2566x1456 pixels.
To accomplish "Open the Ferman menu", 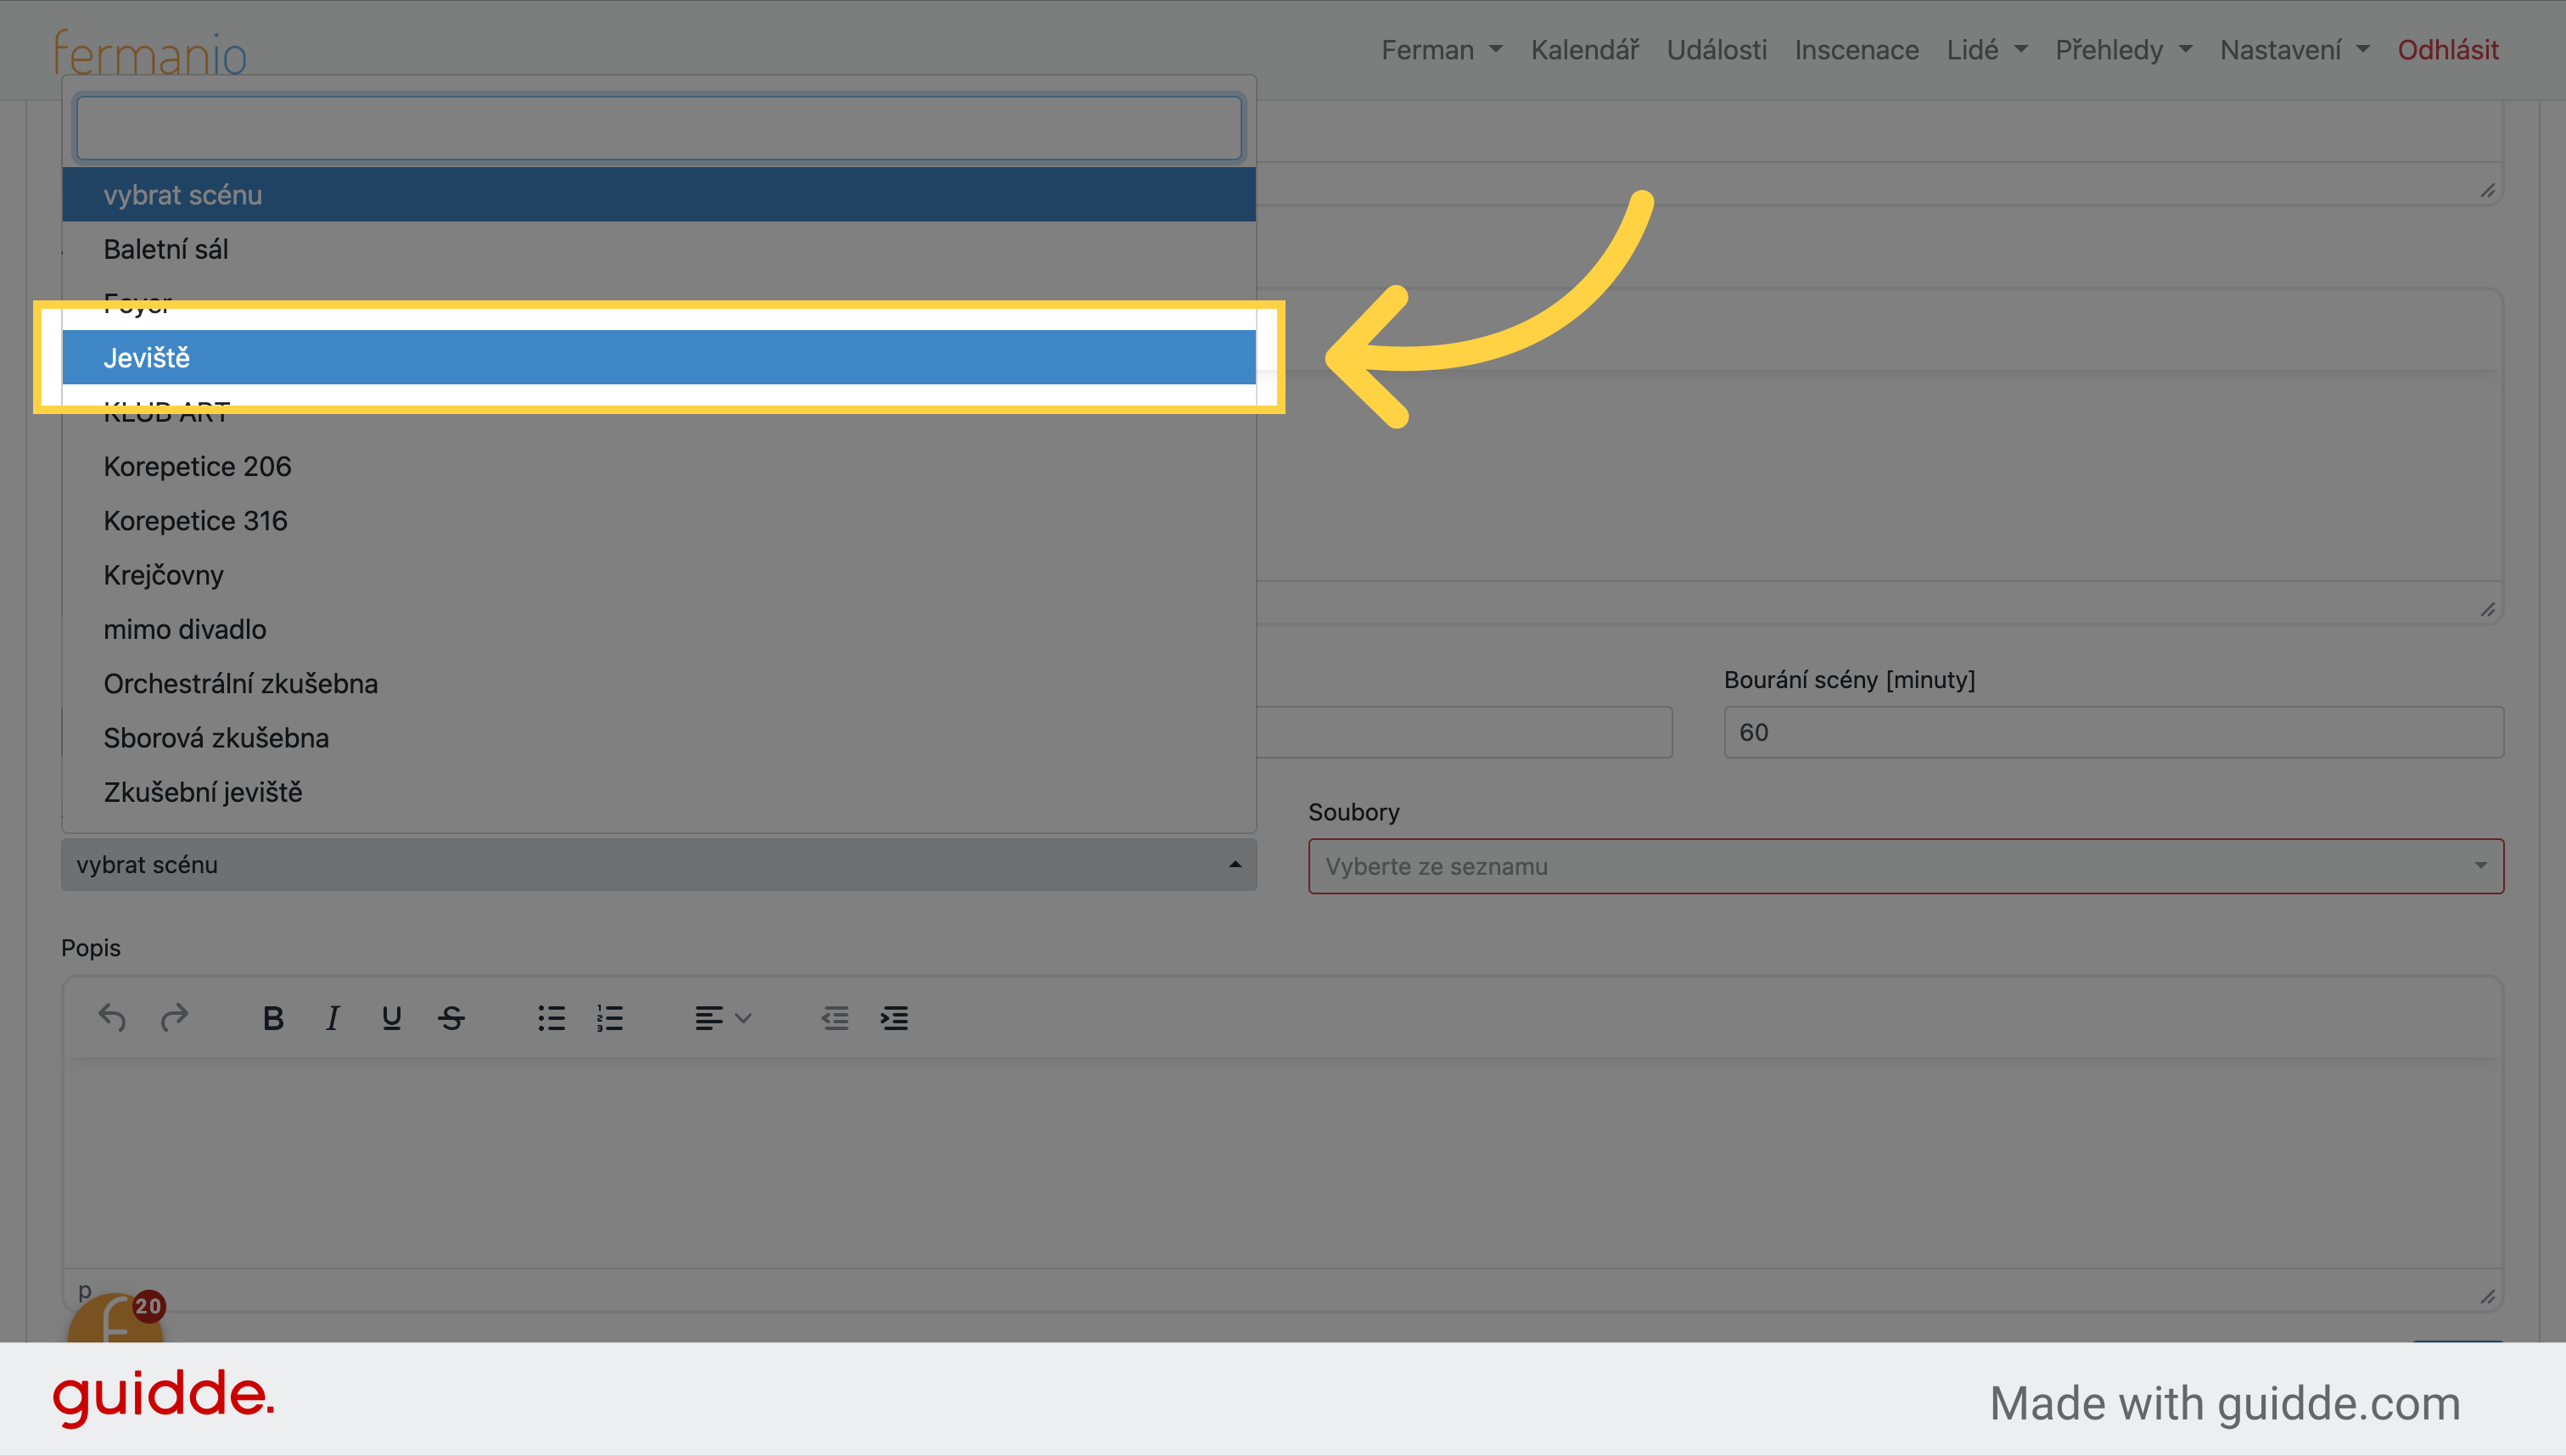I will [1441, 50].
